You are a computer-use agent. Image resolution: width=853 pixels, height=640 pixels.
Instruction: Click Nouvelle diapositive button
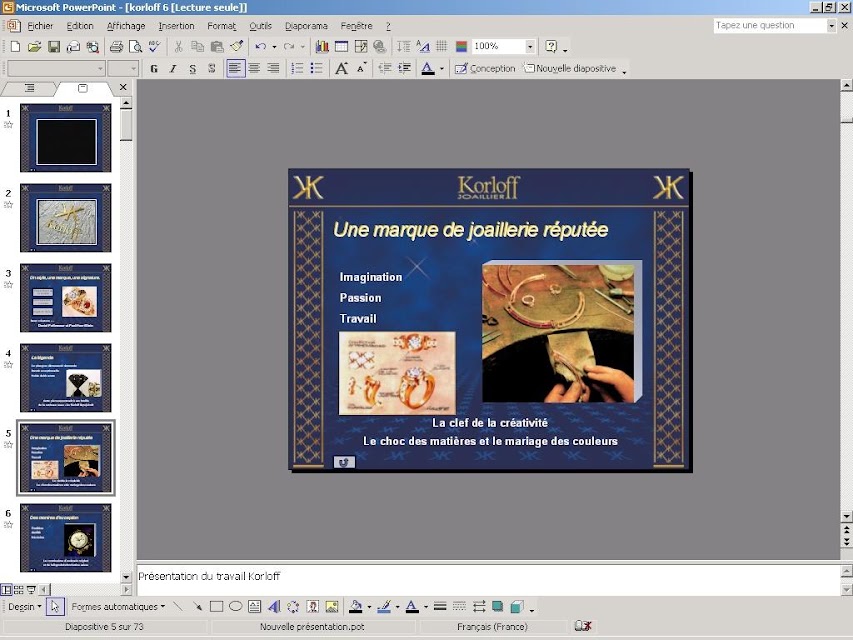coord(570,69)
